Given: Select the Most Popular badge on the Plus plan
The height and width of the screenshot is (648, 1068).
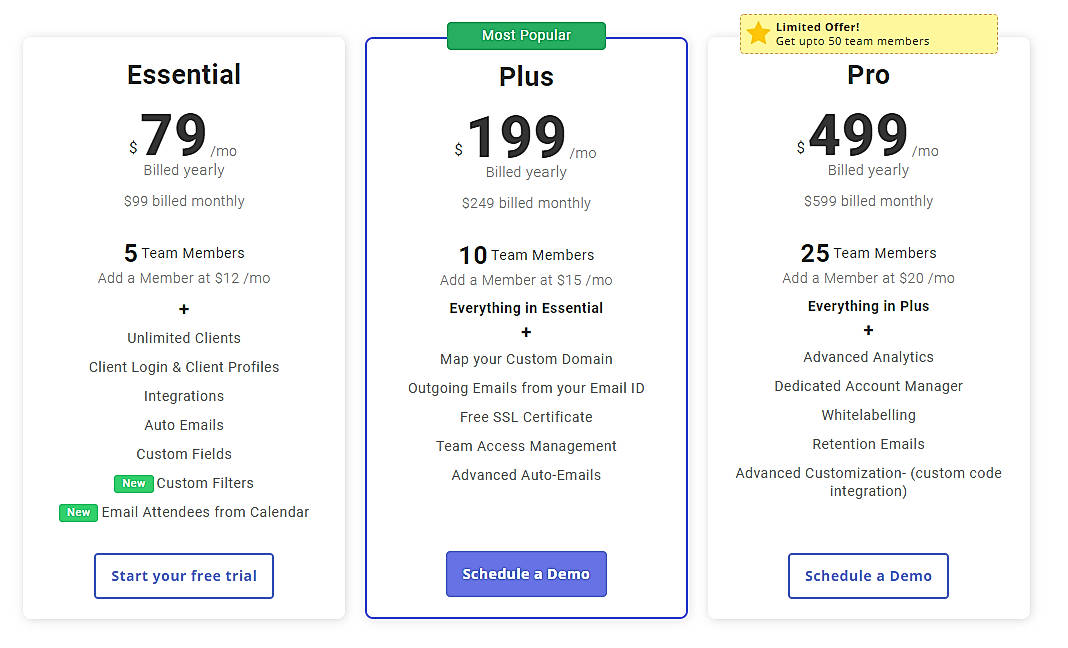Looking at the screenshot, I should point(526,35).
